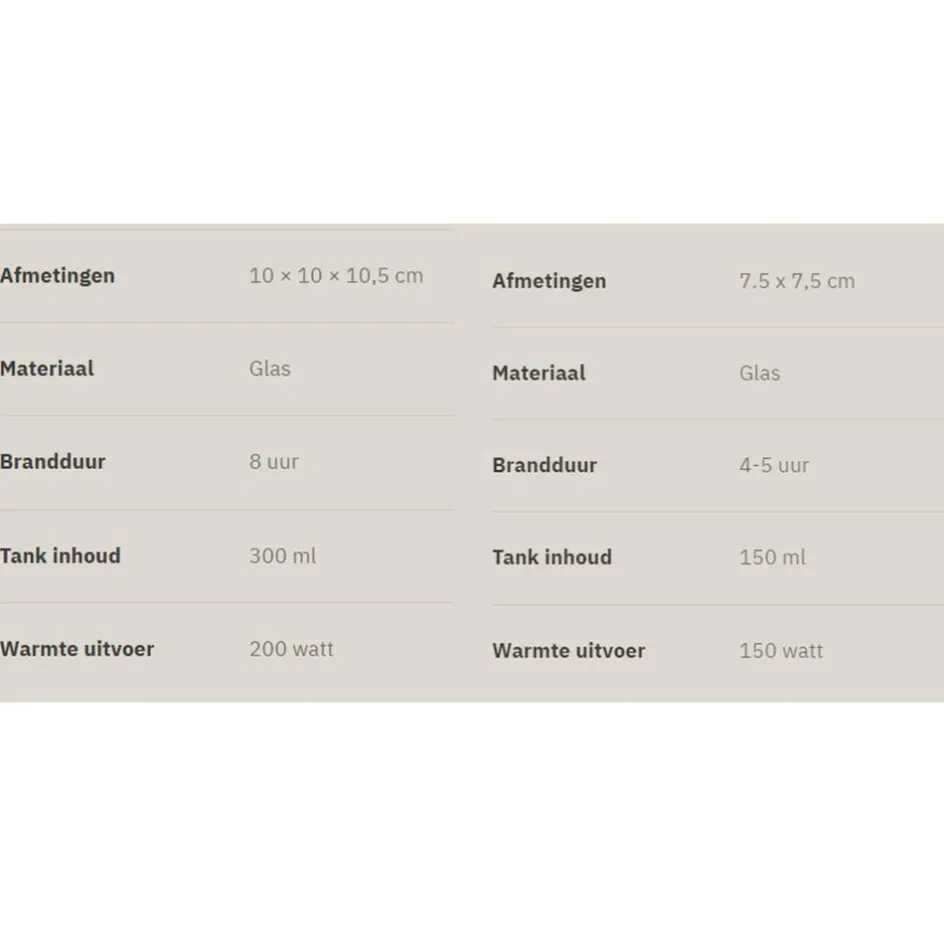Image resolution: width=944 pixels, height=944 pixels.
Task: Select the "8 uur" burn time value
Action: [274, 462]
